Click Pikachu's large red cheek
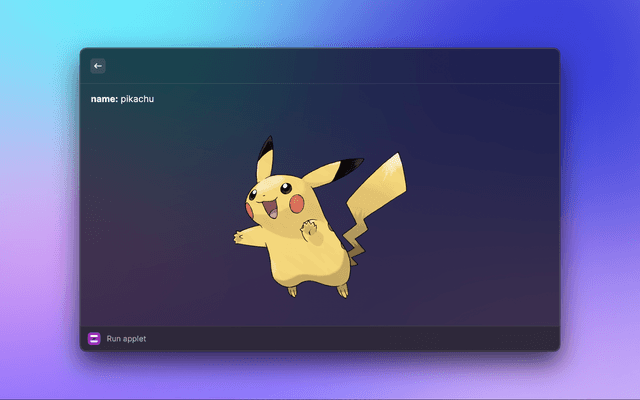Viewport: 640px width, 400px height. tap(296, 203)
